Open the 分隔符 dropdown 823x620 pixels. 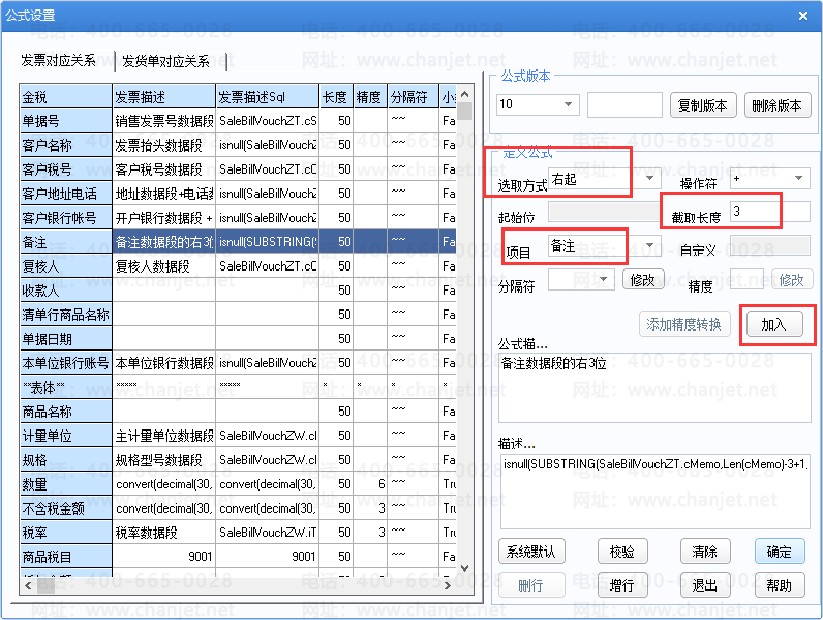pyautogui.click(x=581, y=279)
